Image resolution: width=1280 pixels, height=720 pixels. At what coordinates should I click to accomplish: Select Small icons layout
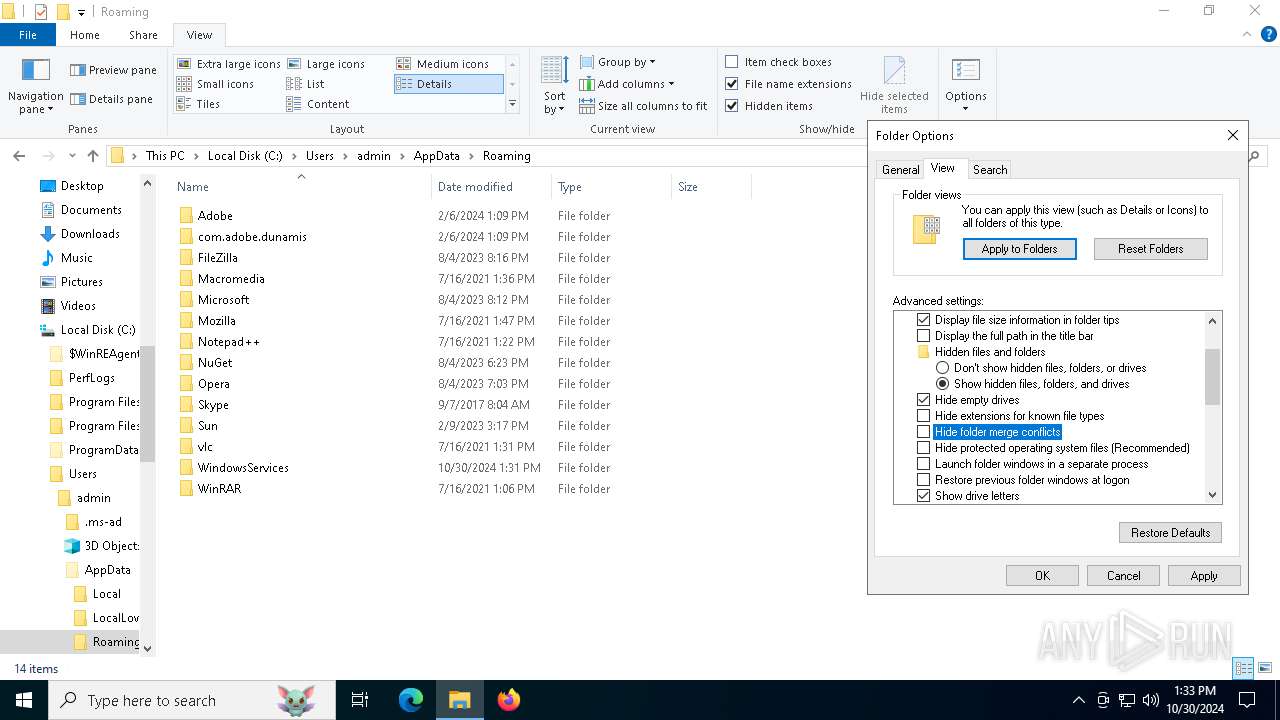click(x=216, y=84)
